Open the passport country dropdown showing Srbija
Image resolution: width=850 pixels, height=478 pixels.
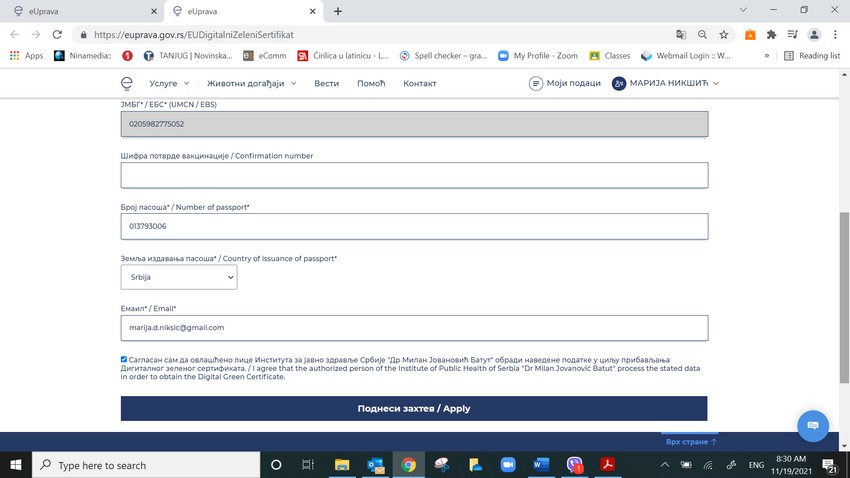(179, 277)
